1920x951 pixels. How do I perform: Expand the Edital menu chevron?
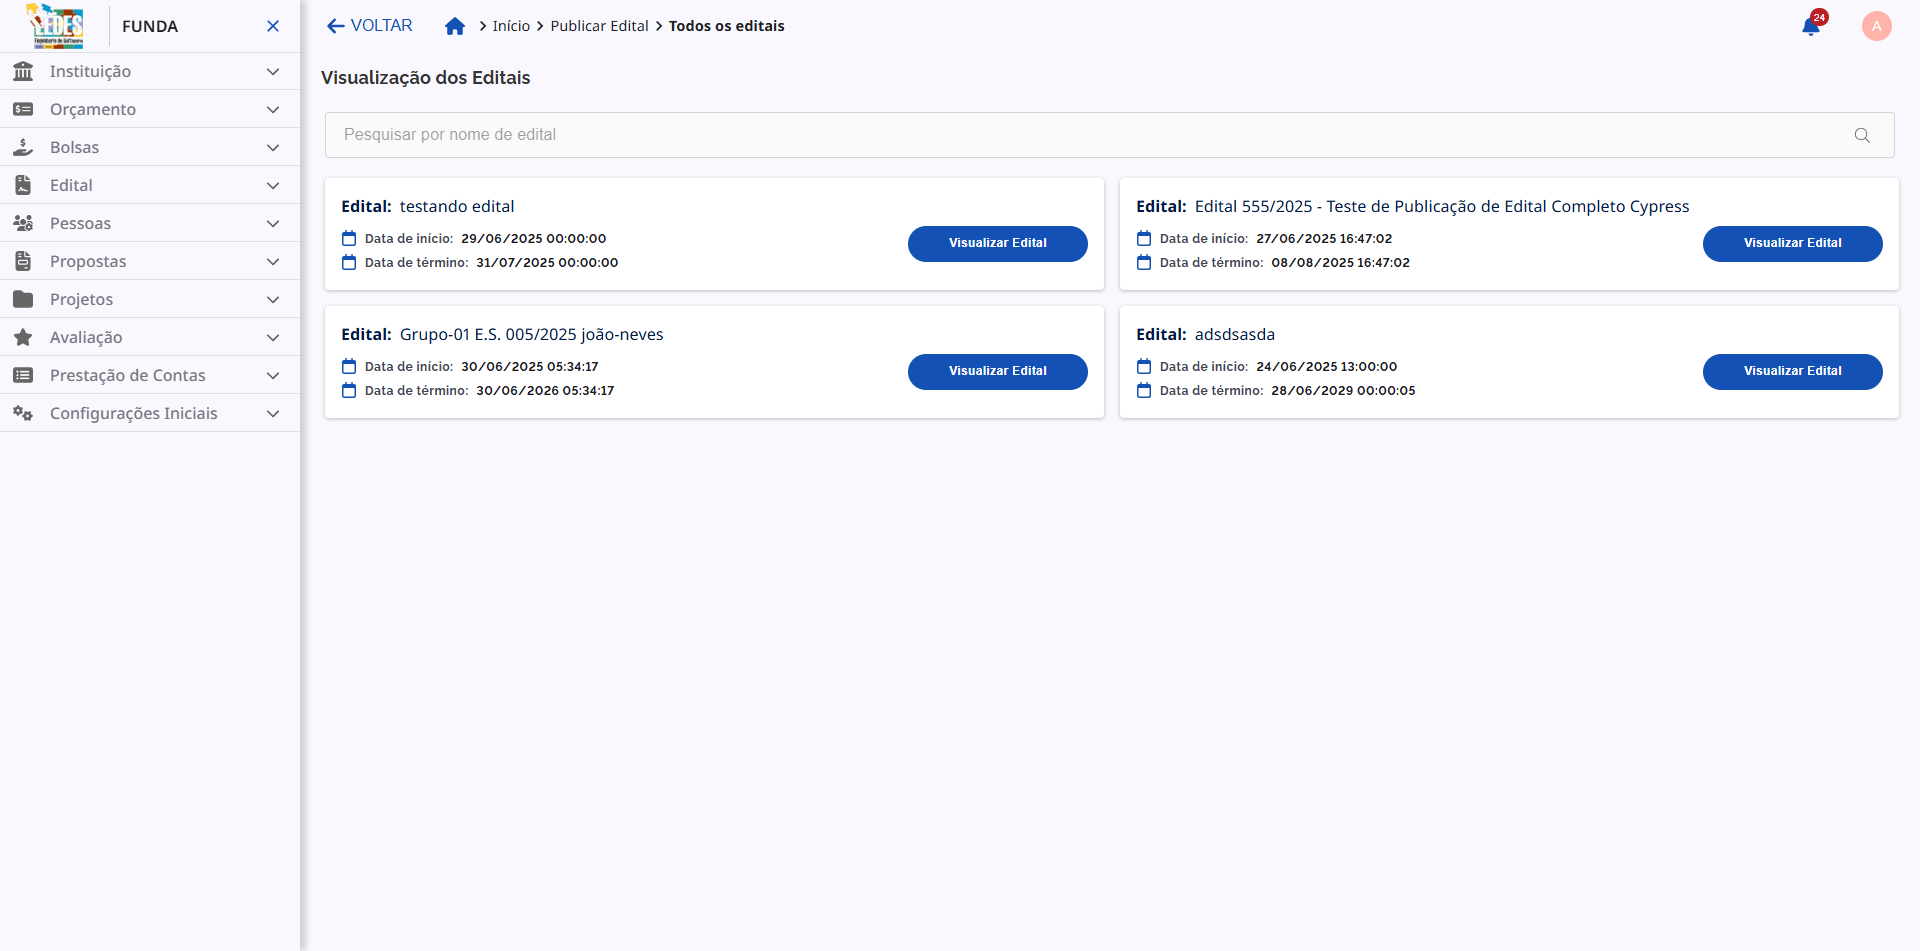click(273, 185)
